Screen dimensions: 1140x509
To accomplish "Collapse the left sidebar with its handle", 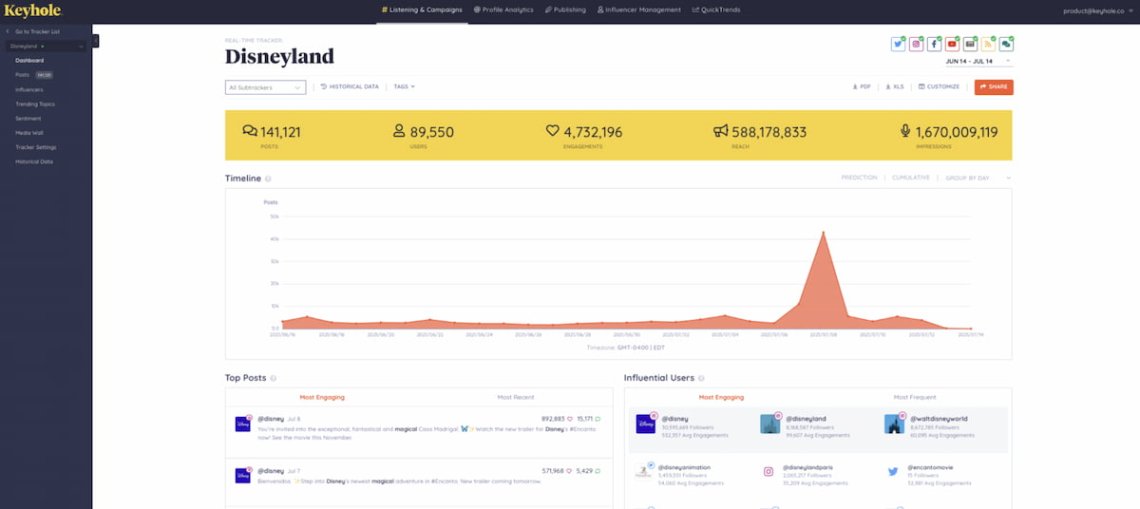I will pos(95,41).
